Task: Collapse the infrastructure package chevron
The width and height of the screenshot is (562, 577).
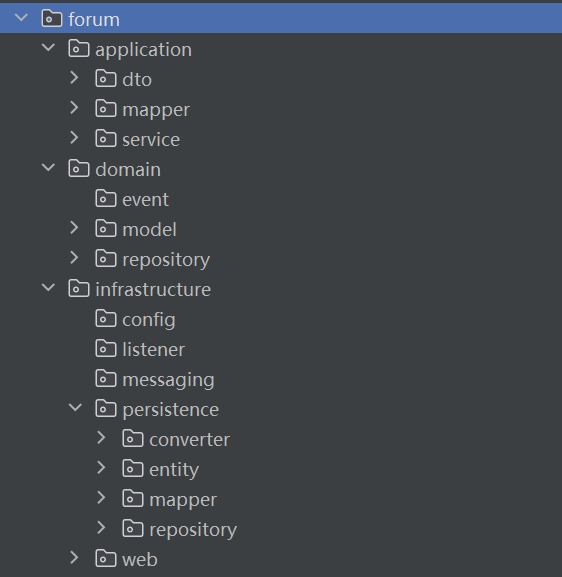Action: coord(48,287)
